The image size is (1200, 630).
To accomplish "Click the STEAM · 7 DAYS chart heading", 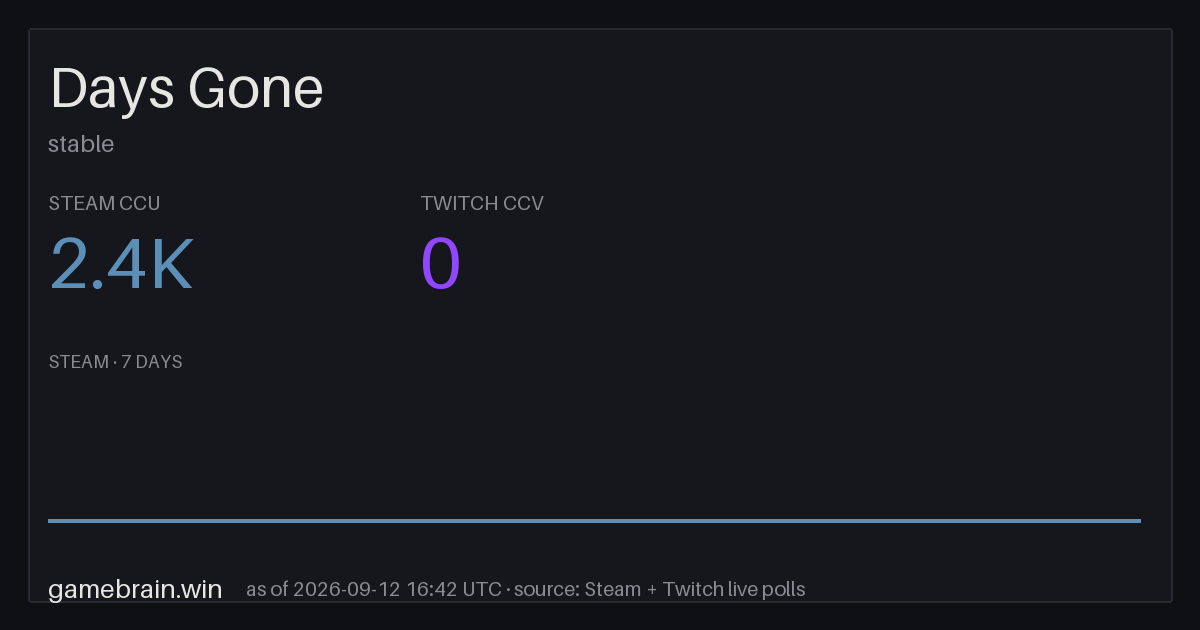I will [115, 362].
